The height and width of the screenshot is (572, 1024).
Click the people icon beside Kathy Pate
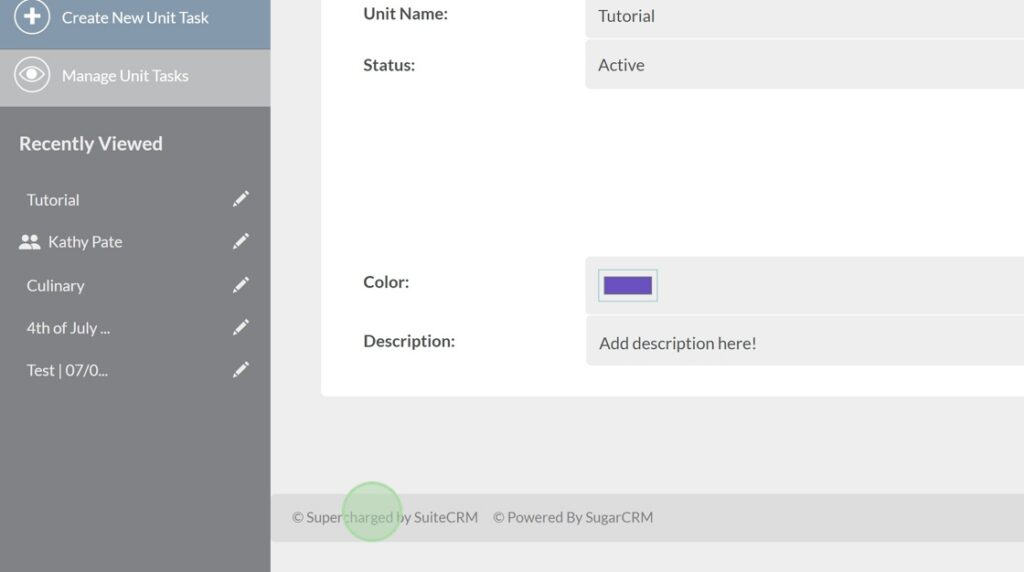tap(30, 242)
